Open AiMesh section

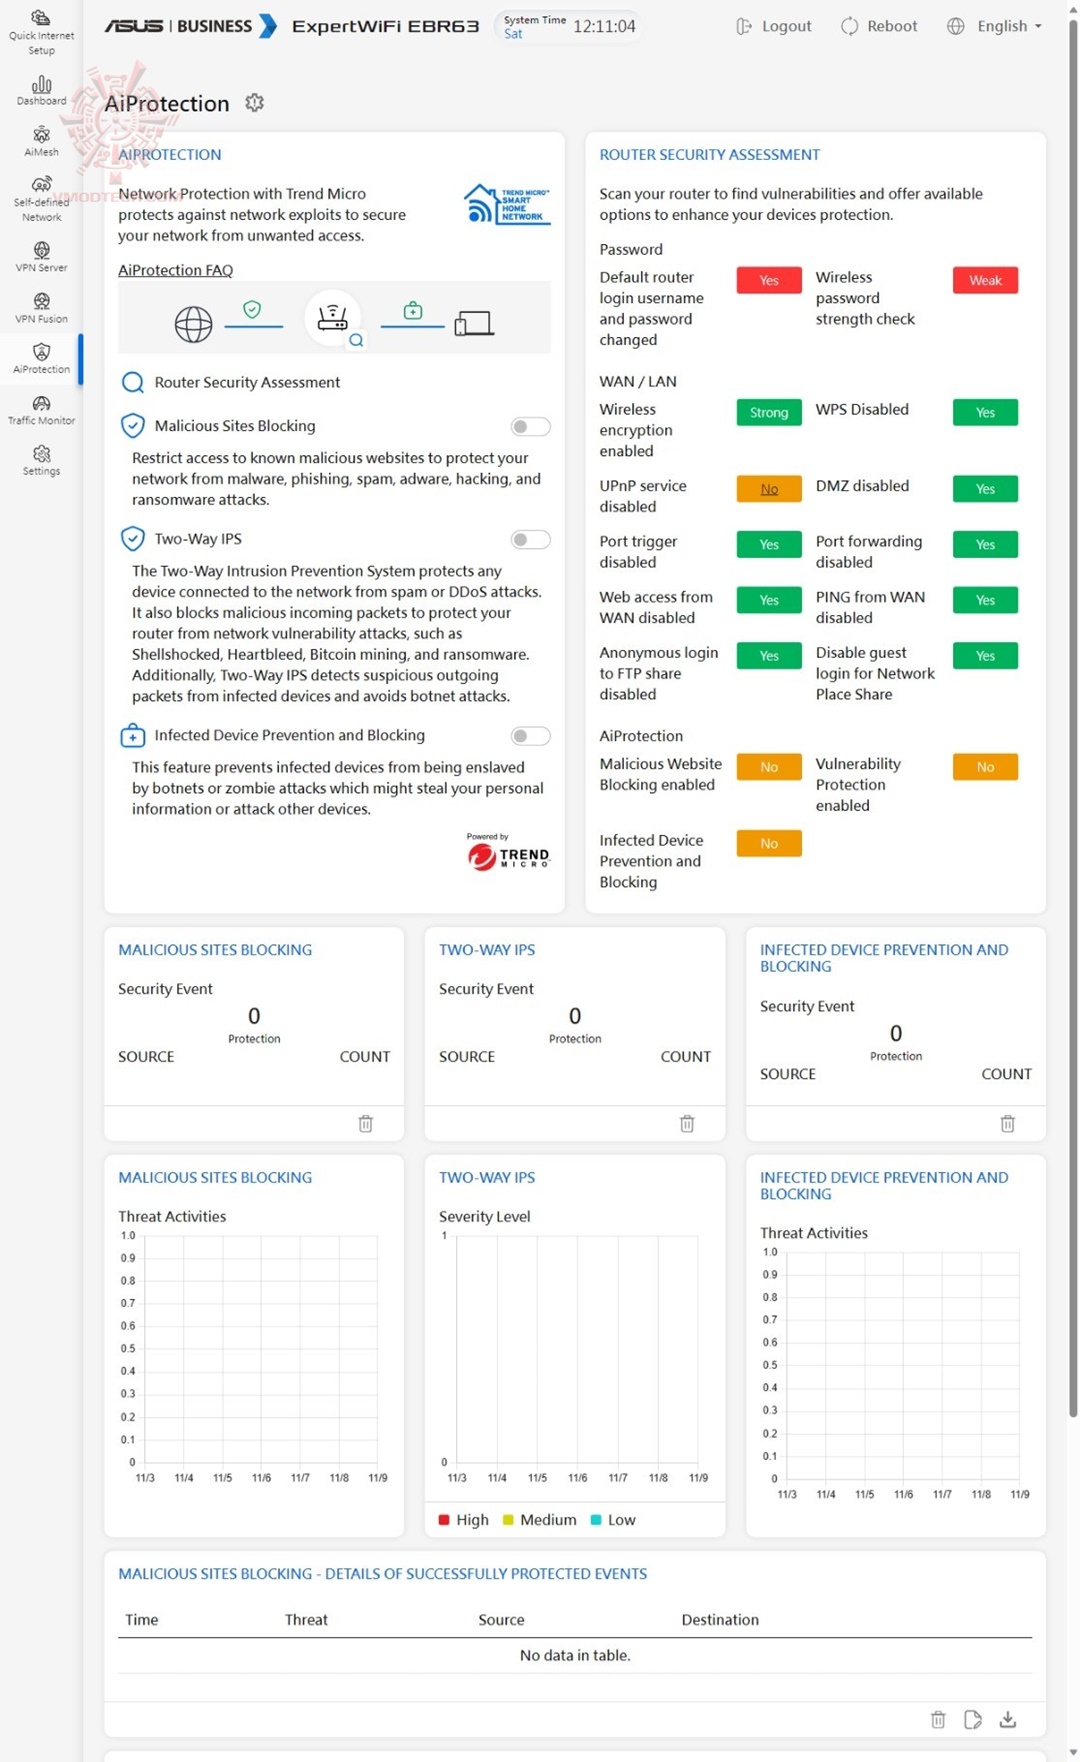tap(41, 141)
